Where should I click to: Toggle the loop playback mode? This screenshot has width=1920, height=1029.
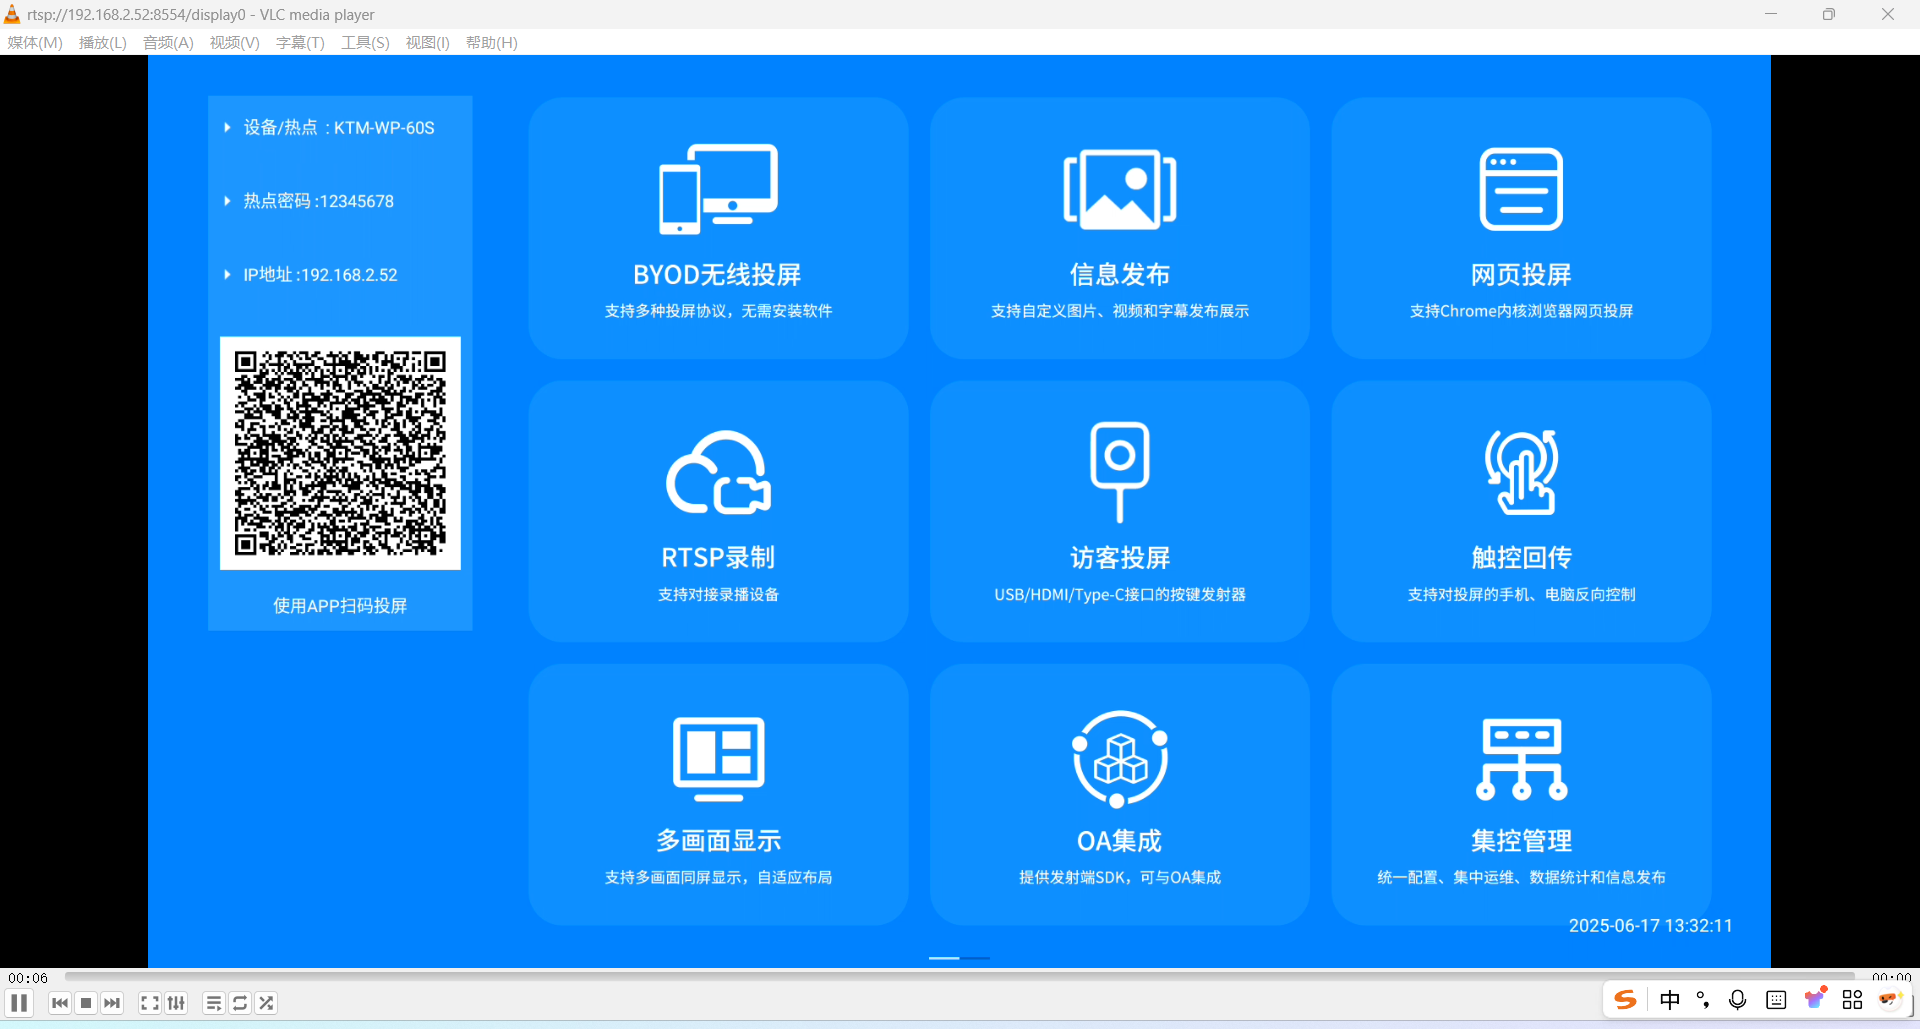[240, 1003]
